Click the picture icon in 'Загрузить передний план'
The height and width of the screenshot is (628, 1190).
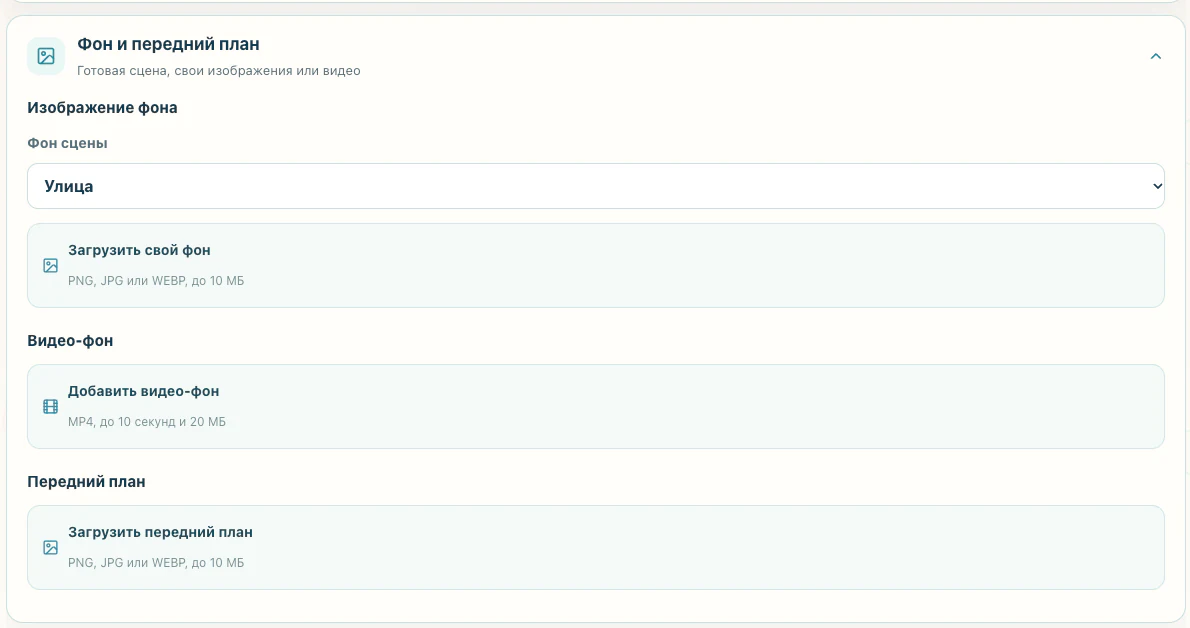tap(51, 548)
